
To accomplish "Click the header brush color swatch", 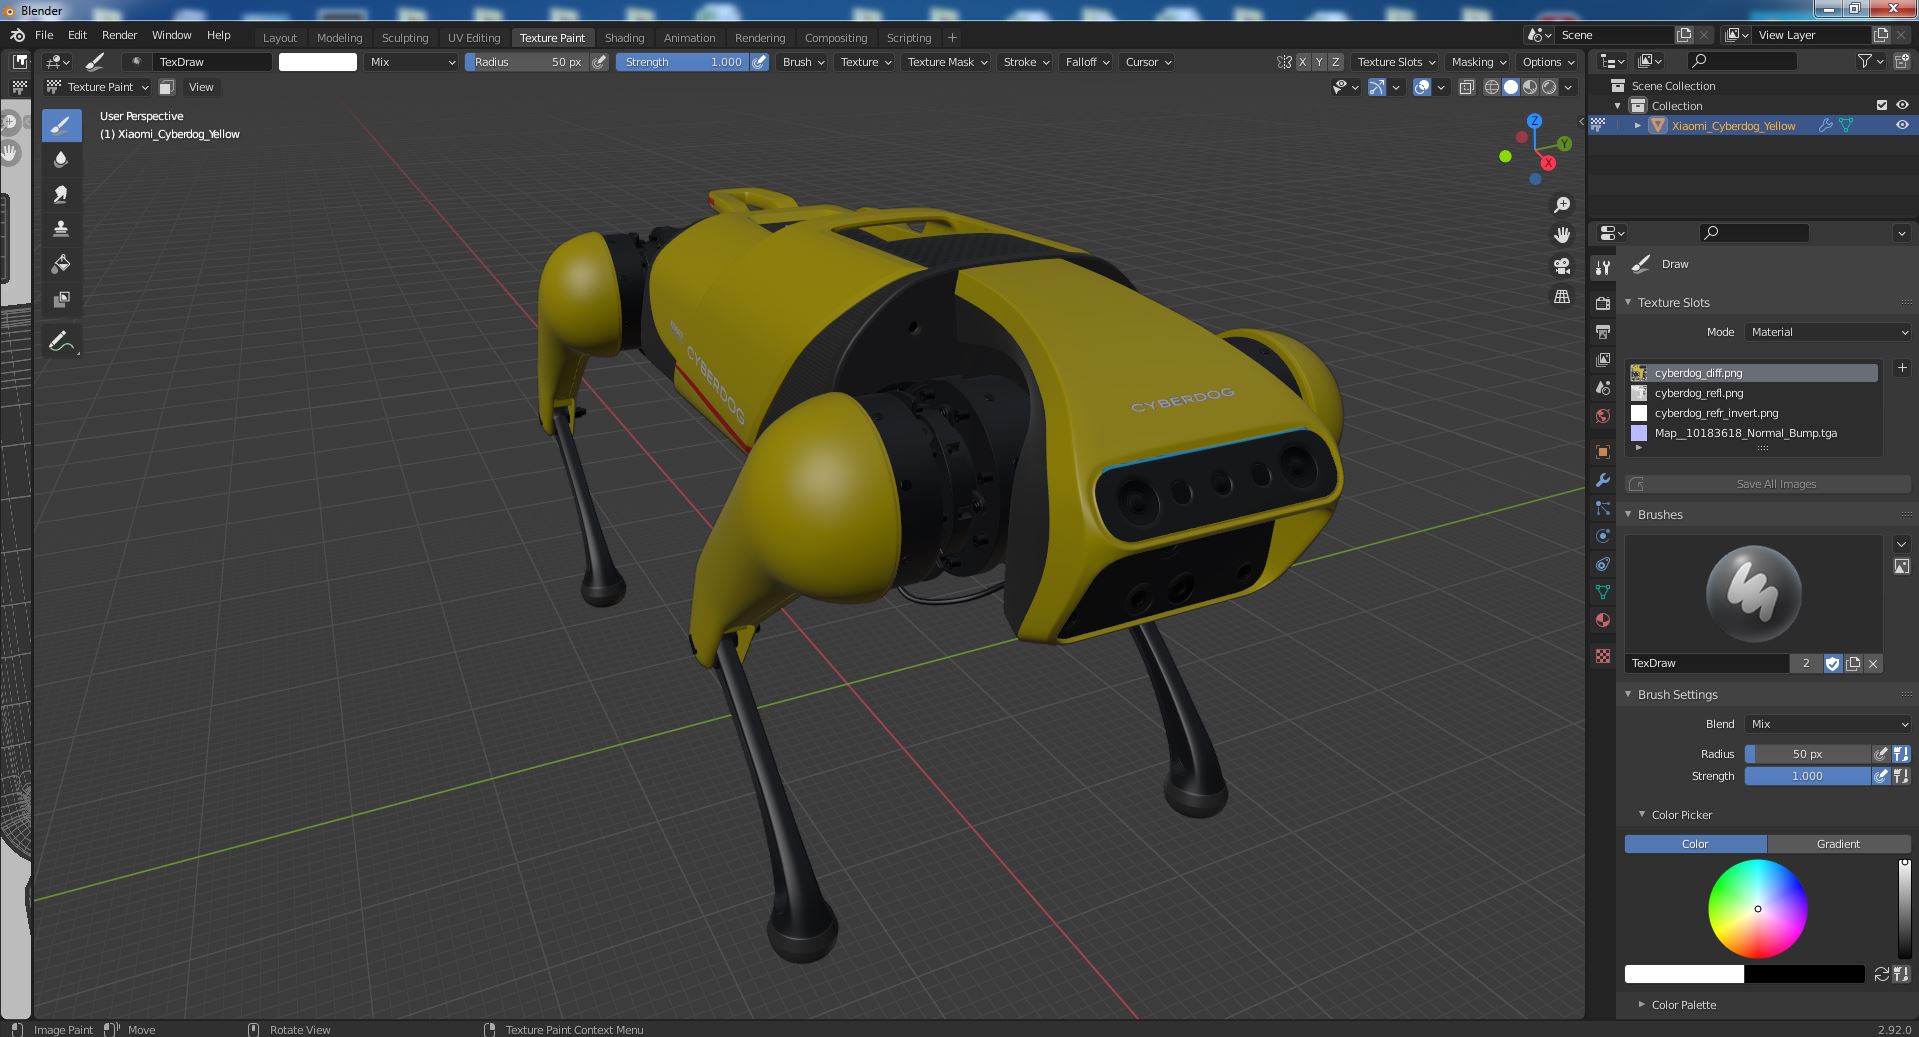I will point(318,62).
